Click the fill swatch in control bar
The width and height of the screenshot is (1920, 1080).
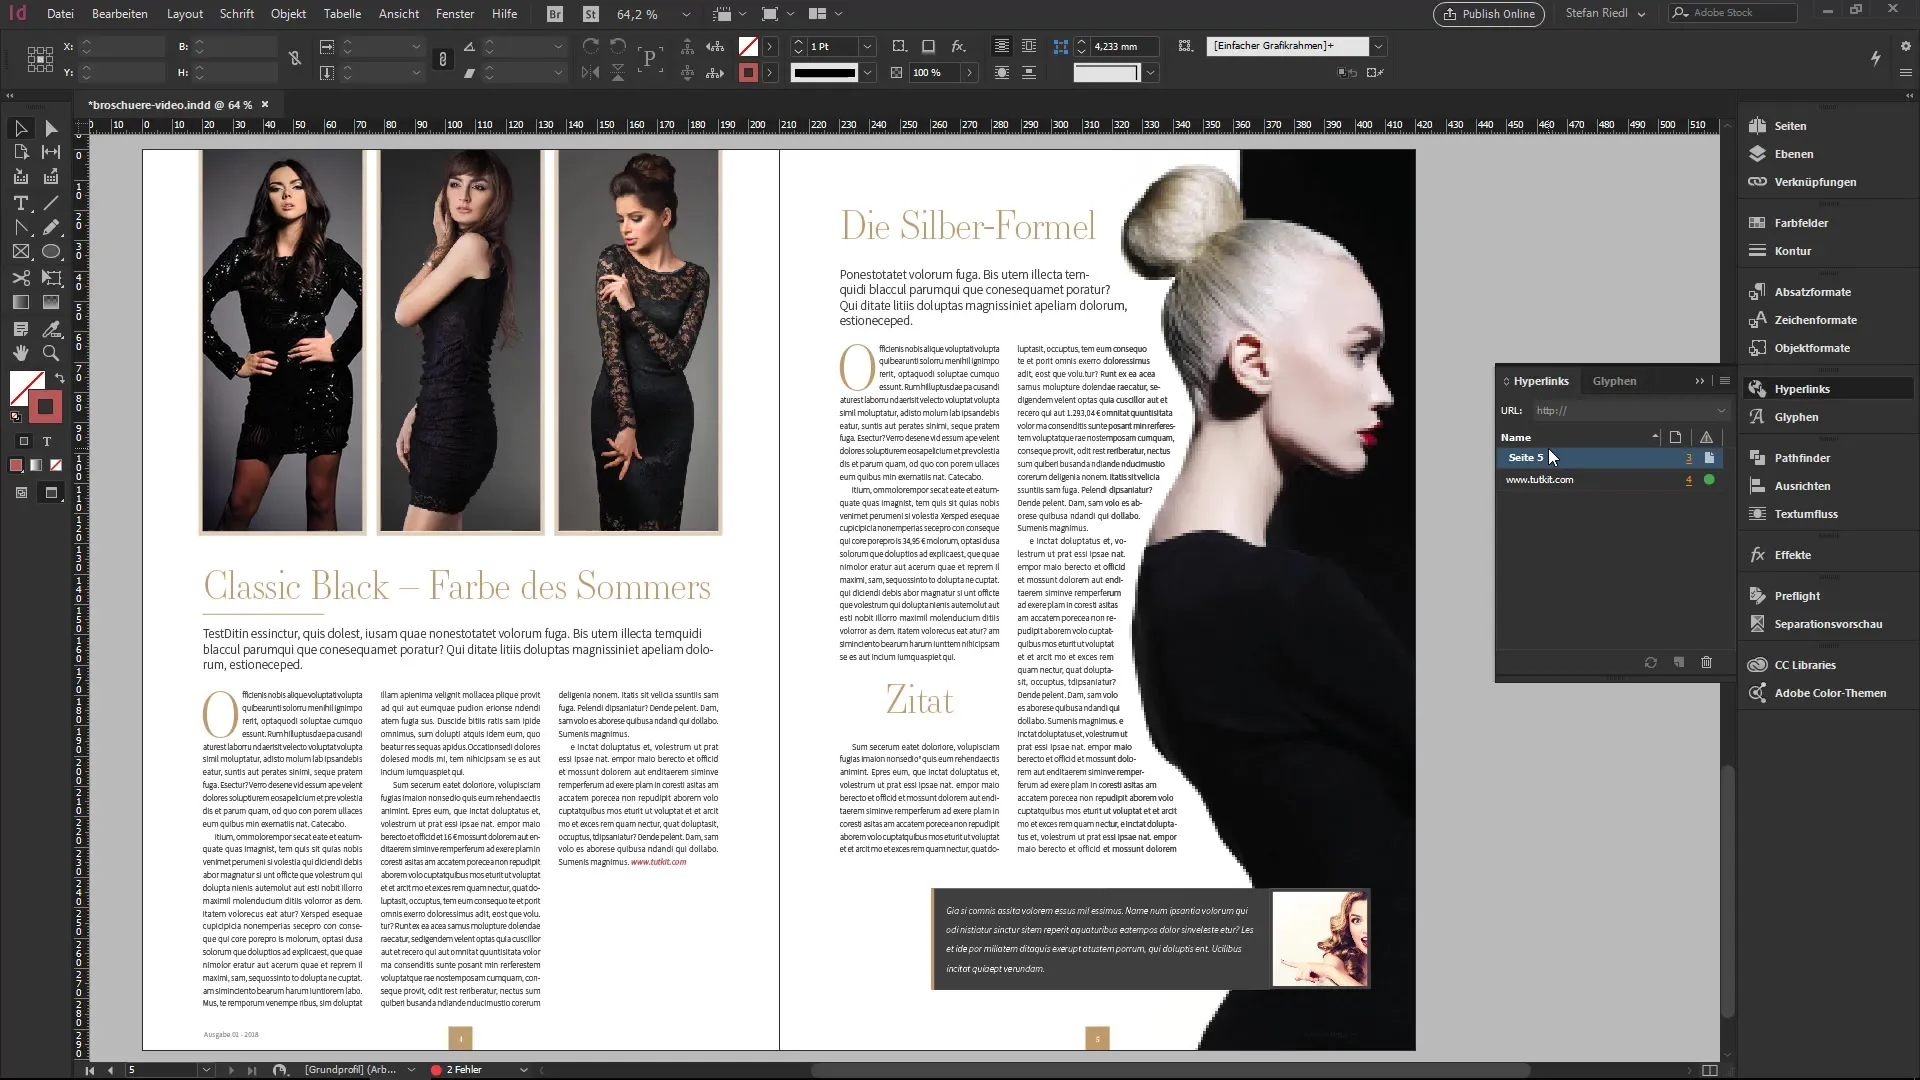[x=748, y=46]
